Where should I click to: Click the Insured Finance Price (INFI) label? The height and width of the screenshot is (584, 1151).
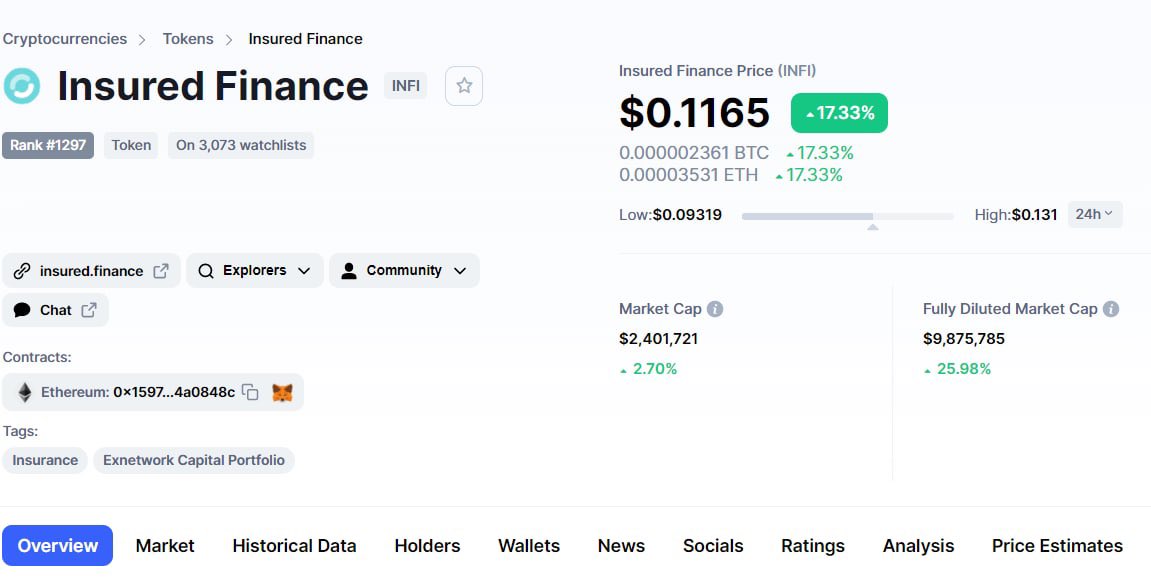tap(717, 71)
